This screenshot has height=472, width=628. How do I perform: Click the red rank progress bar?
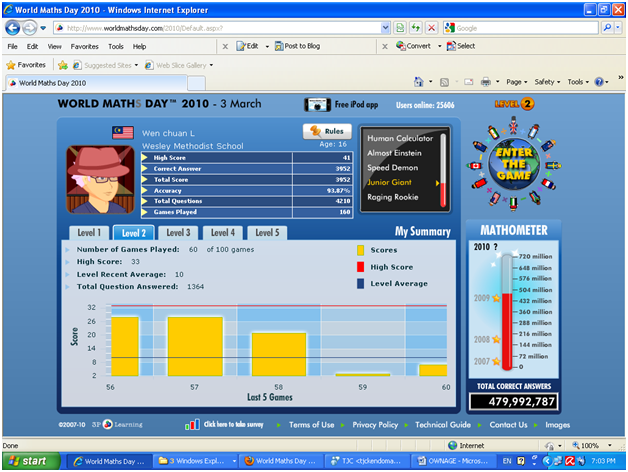(x=443, y=194)
